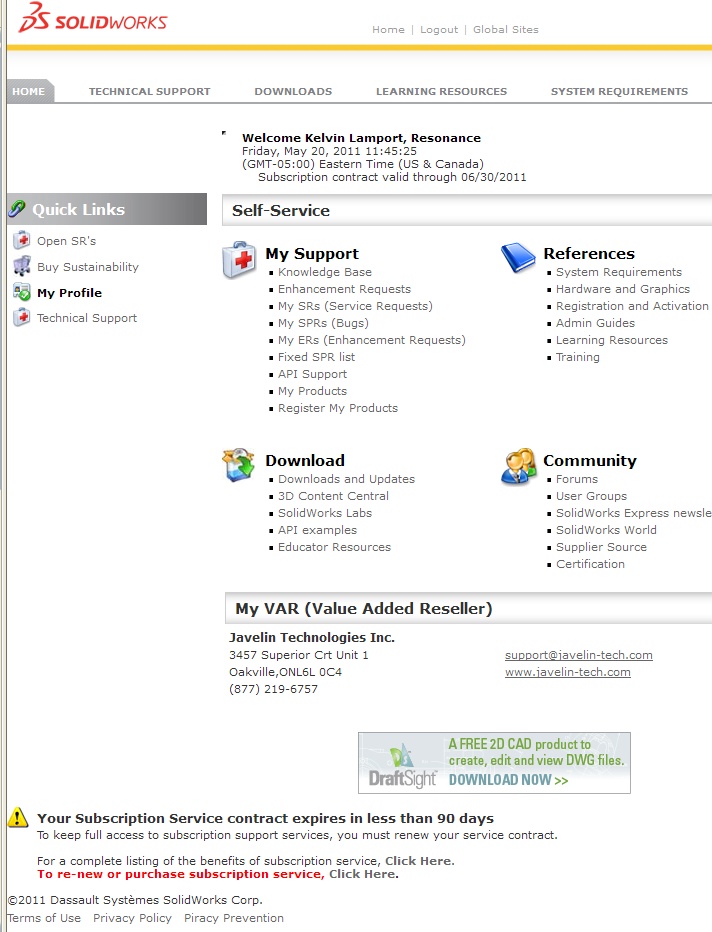Open My SRs (Service Requests)
This screenshot has width=712, height=932.
(x=355, y=306)
